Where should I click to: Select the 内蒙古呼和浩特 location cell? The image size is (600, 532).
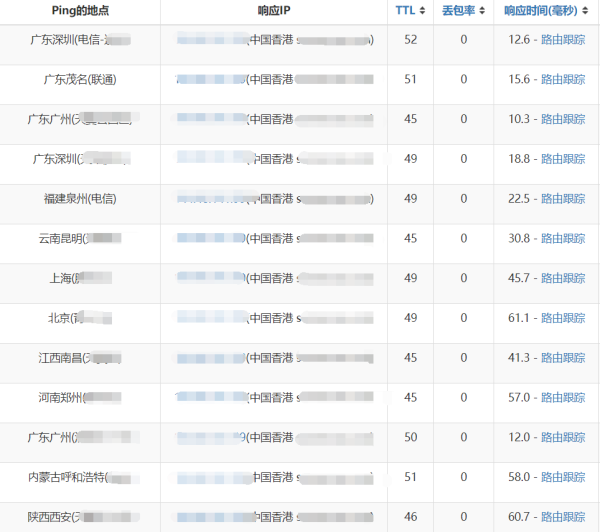click(x=80, y=482)
